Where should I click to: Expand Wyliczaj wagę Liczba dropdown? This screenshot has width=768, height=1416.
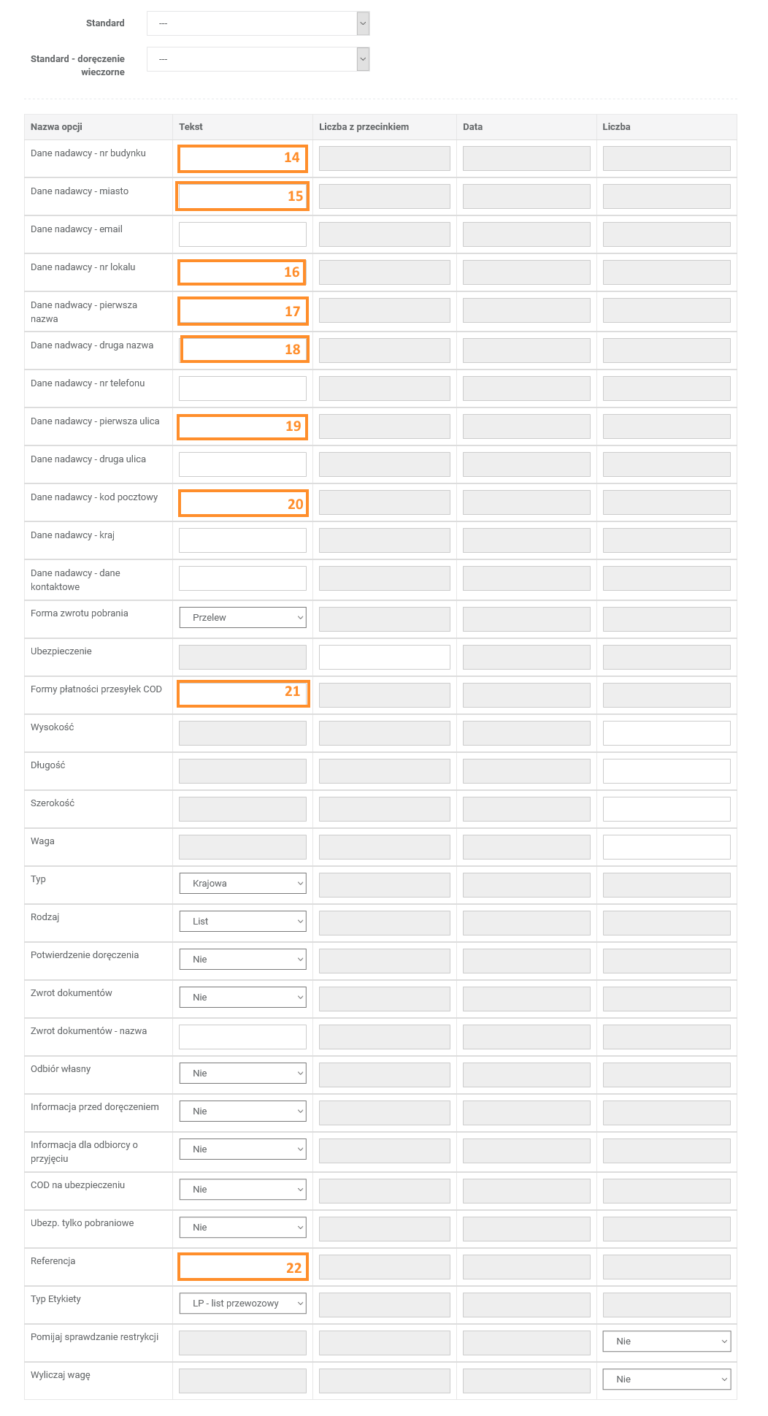(x=666, y=1380)
